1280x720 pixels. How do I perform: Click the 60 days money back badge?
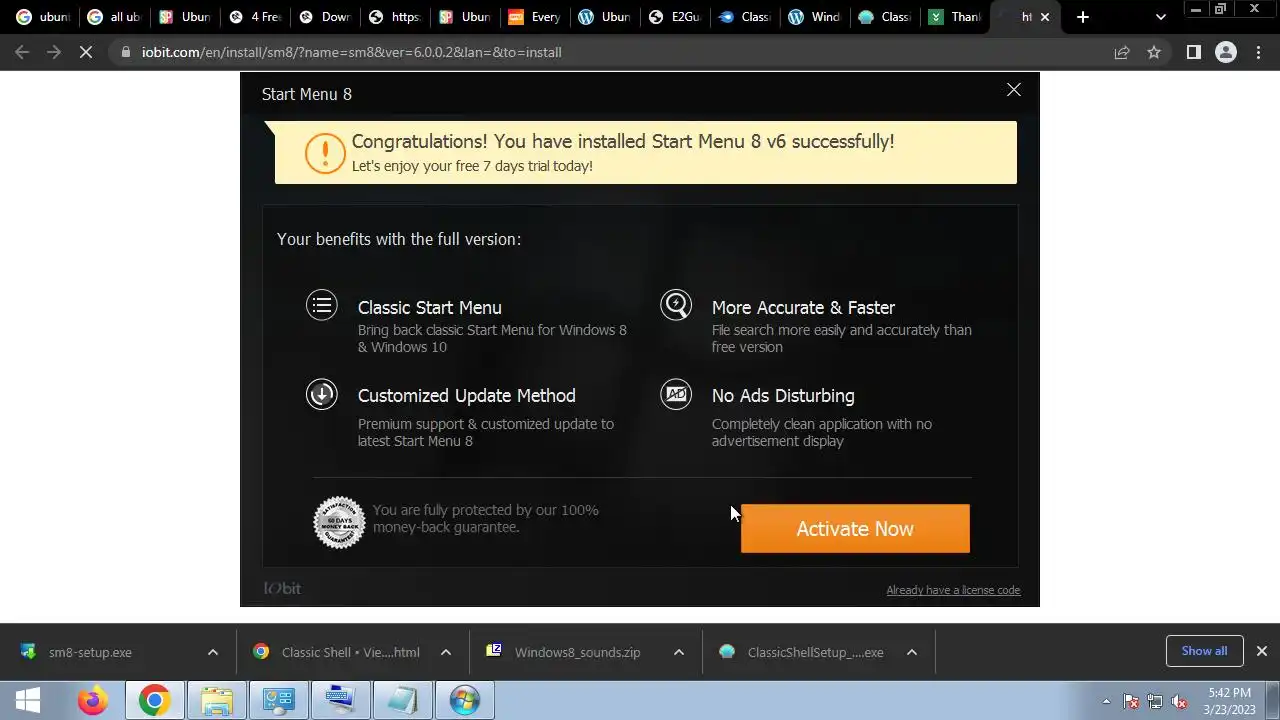pyautogui.click(x=339, y=522)
